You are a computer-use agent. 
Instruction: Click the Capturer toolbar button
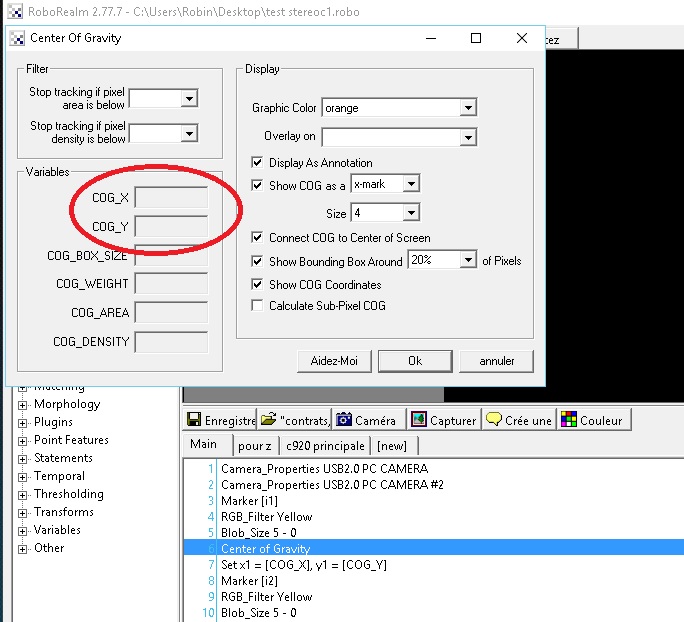[x=444, y=420]
